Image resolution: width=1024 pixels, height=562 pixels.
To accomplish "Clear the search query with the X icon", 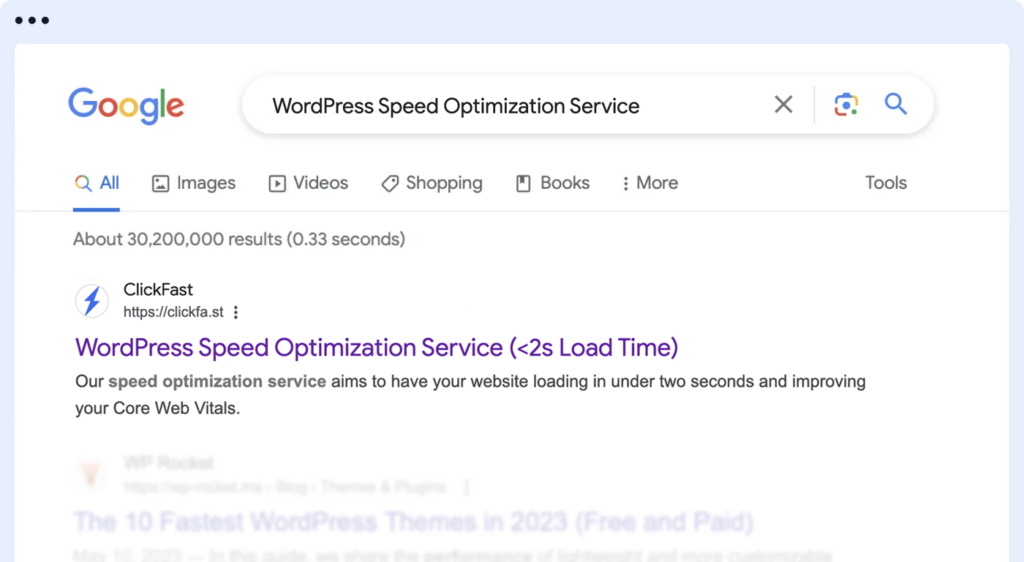I will 783,105.
